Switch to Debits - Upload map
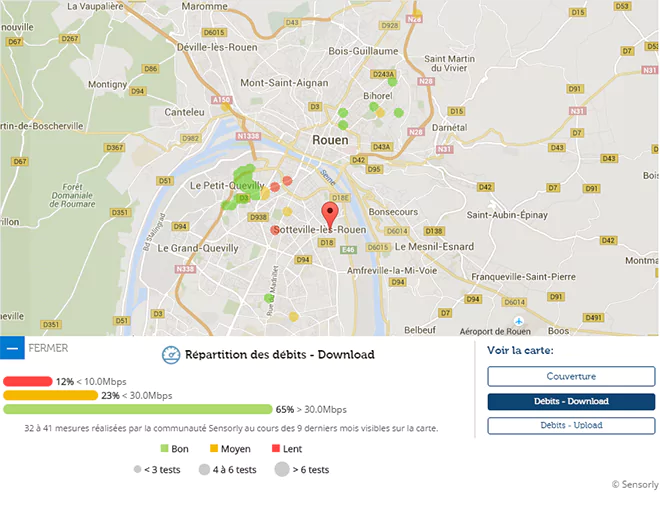Image resolution: width=660 pixels, height=507 pixels. [x=571, y=425]
